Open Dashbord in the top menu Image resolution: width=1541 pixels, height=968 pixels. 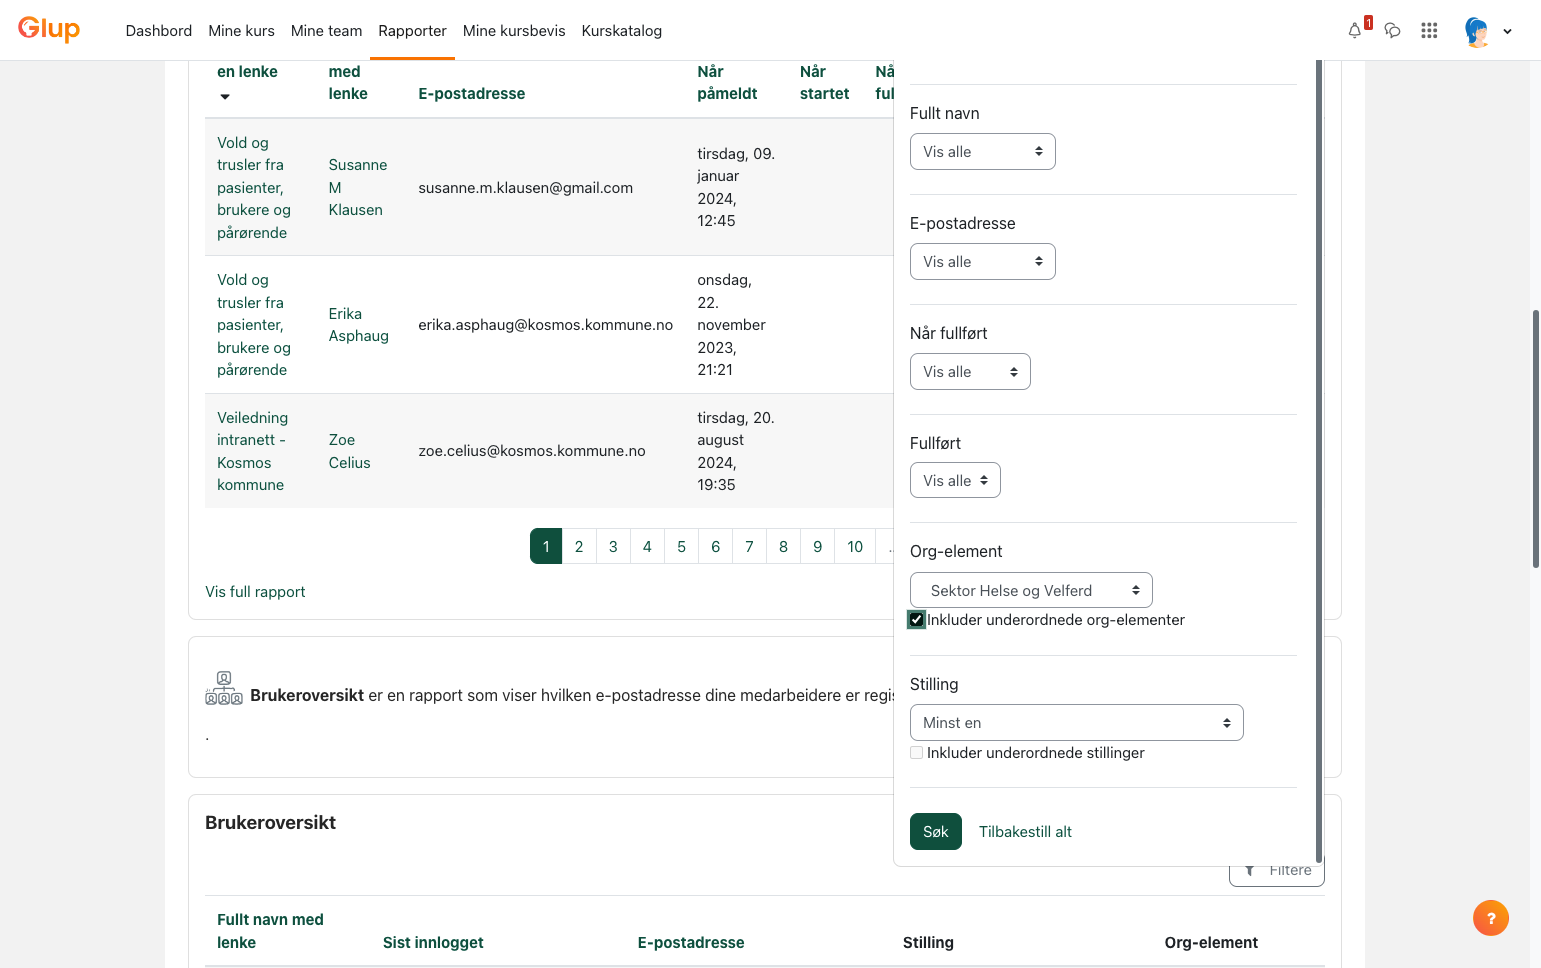click(159, 31)
